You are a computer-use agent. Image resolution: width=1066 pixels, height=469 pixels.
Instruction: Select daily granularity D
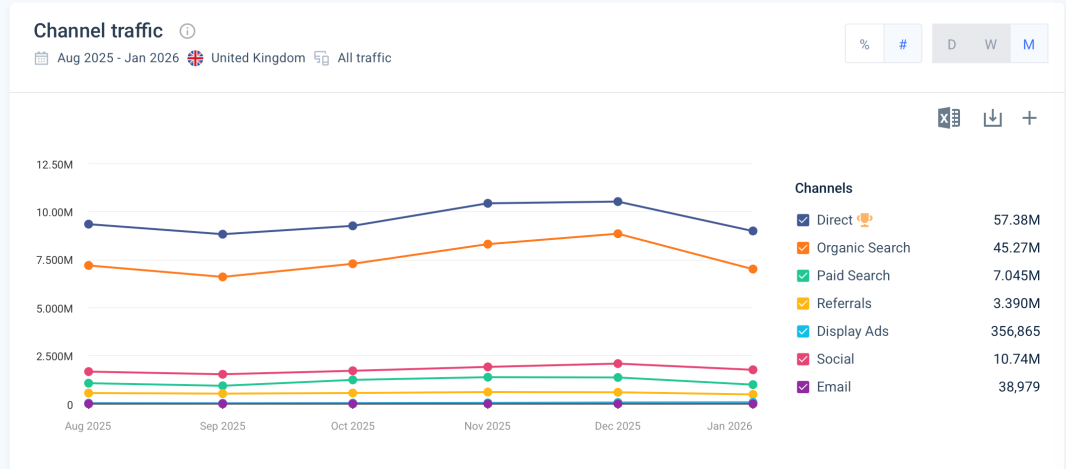coord(952,44)
